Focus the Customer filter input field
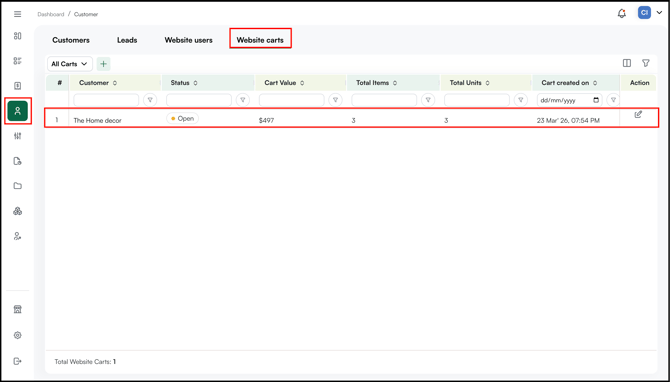Screen dimensions: 670x382 (106, 100)
